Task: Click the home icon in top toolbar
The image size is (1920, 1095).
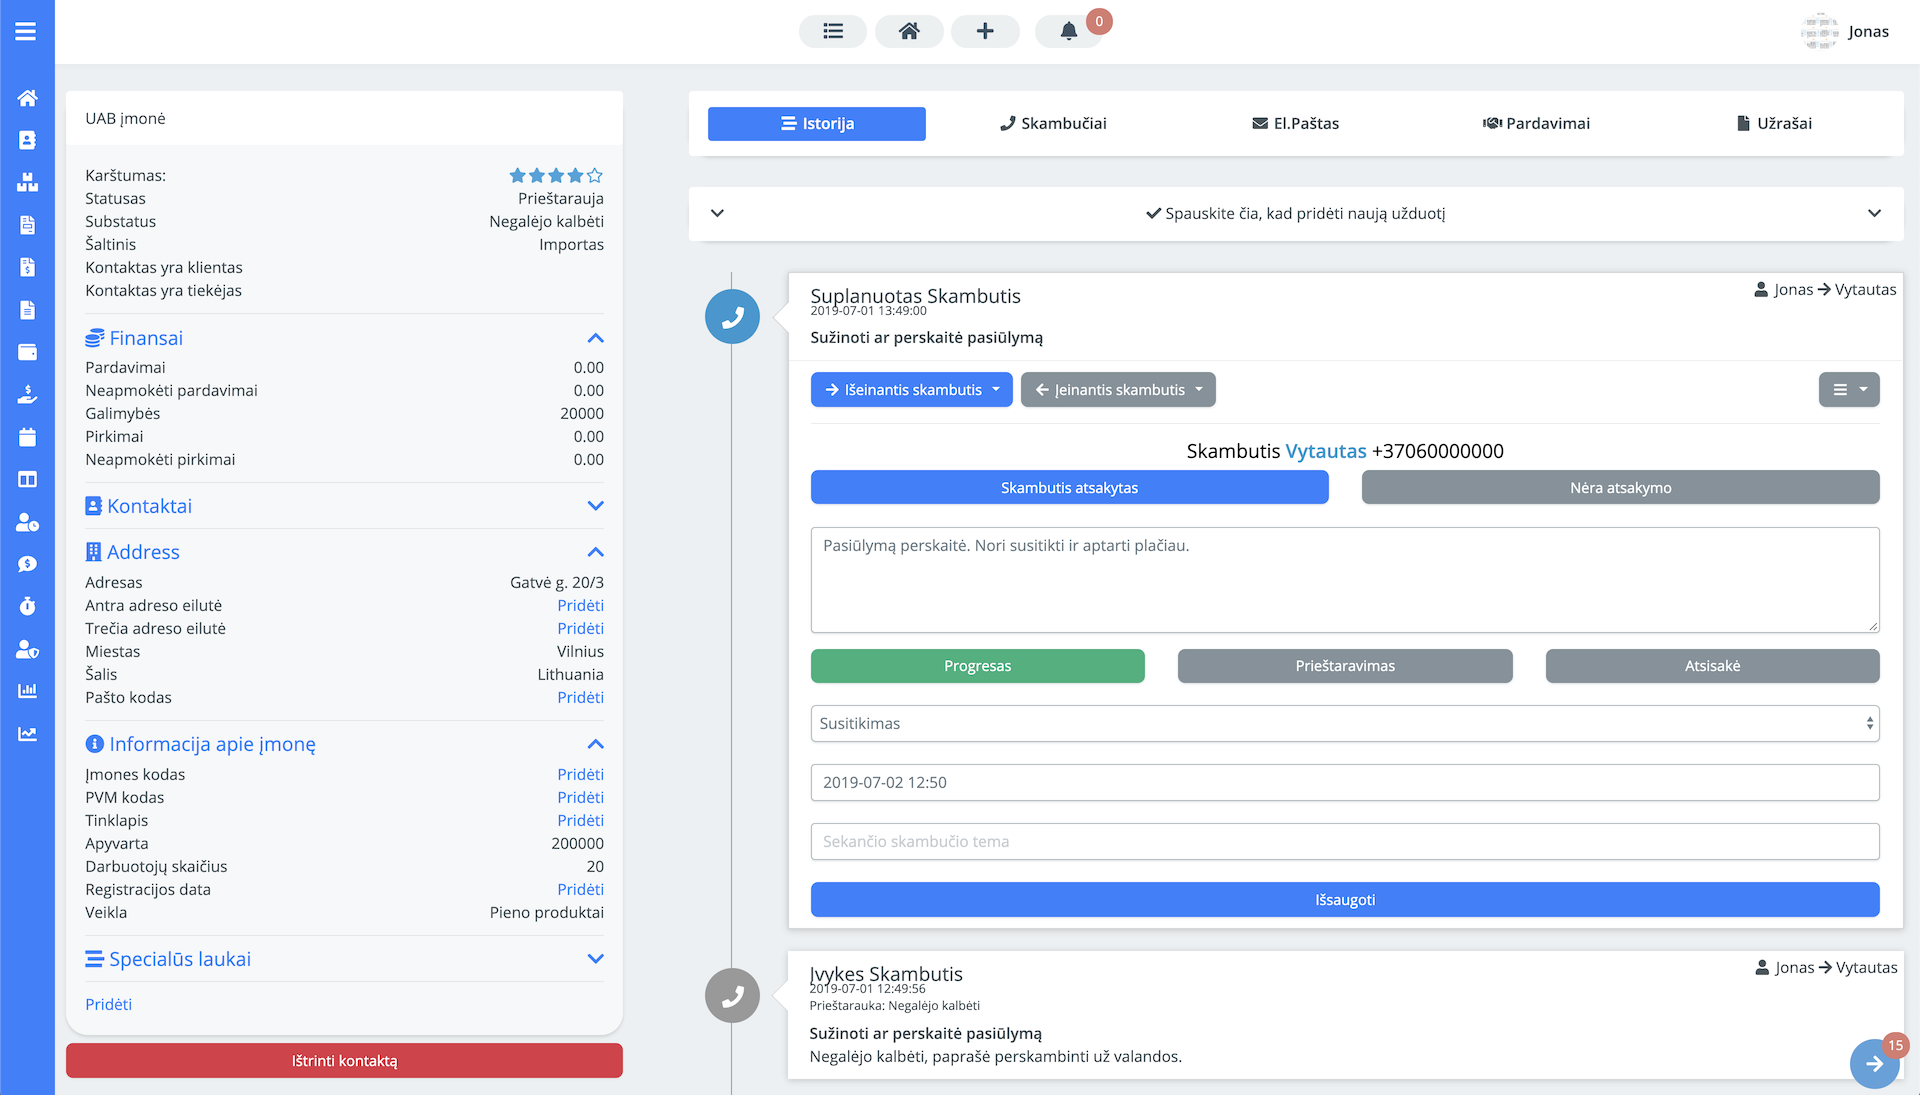Action: click(908, 31)
